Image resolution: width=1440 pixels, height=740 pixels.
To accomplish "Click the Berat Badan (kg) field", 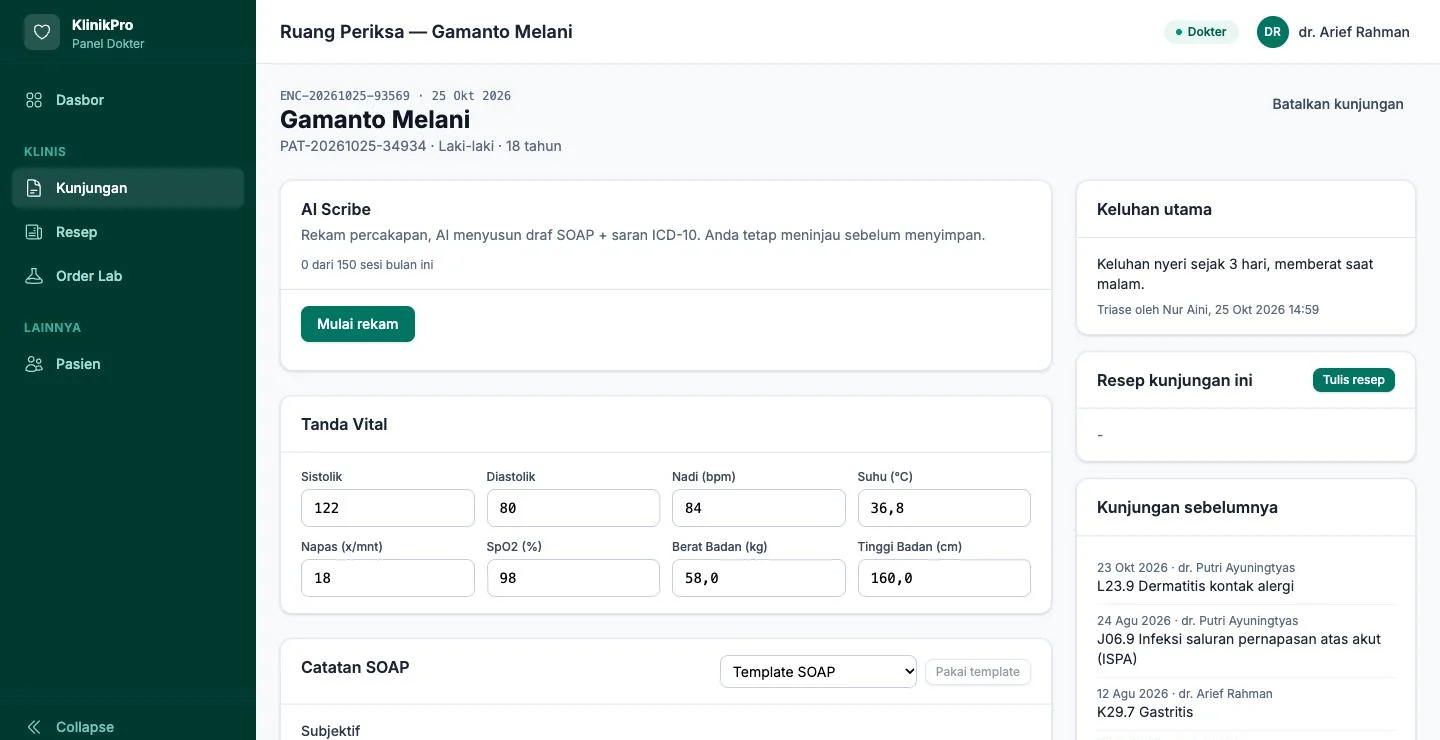I will (759, 578).
